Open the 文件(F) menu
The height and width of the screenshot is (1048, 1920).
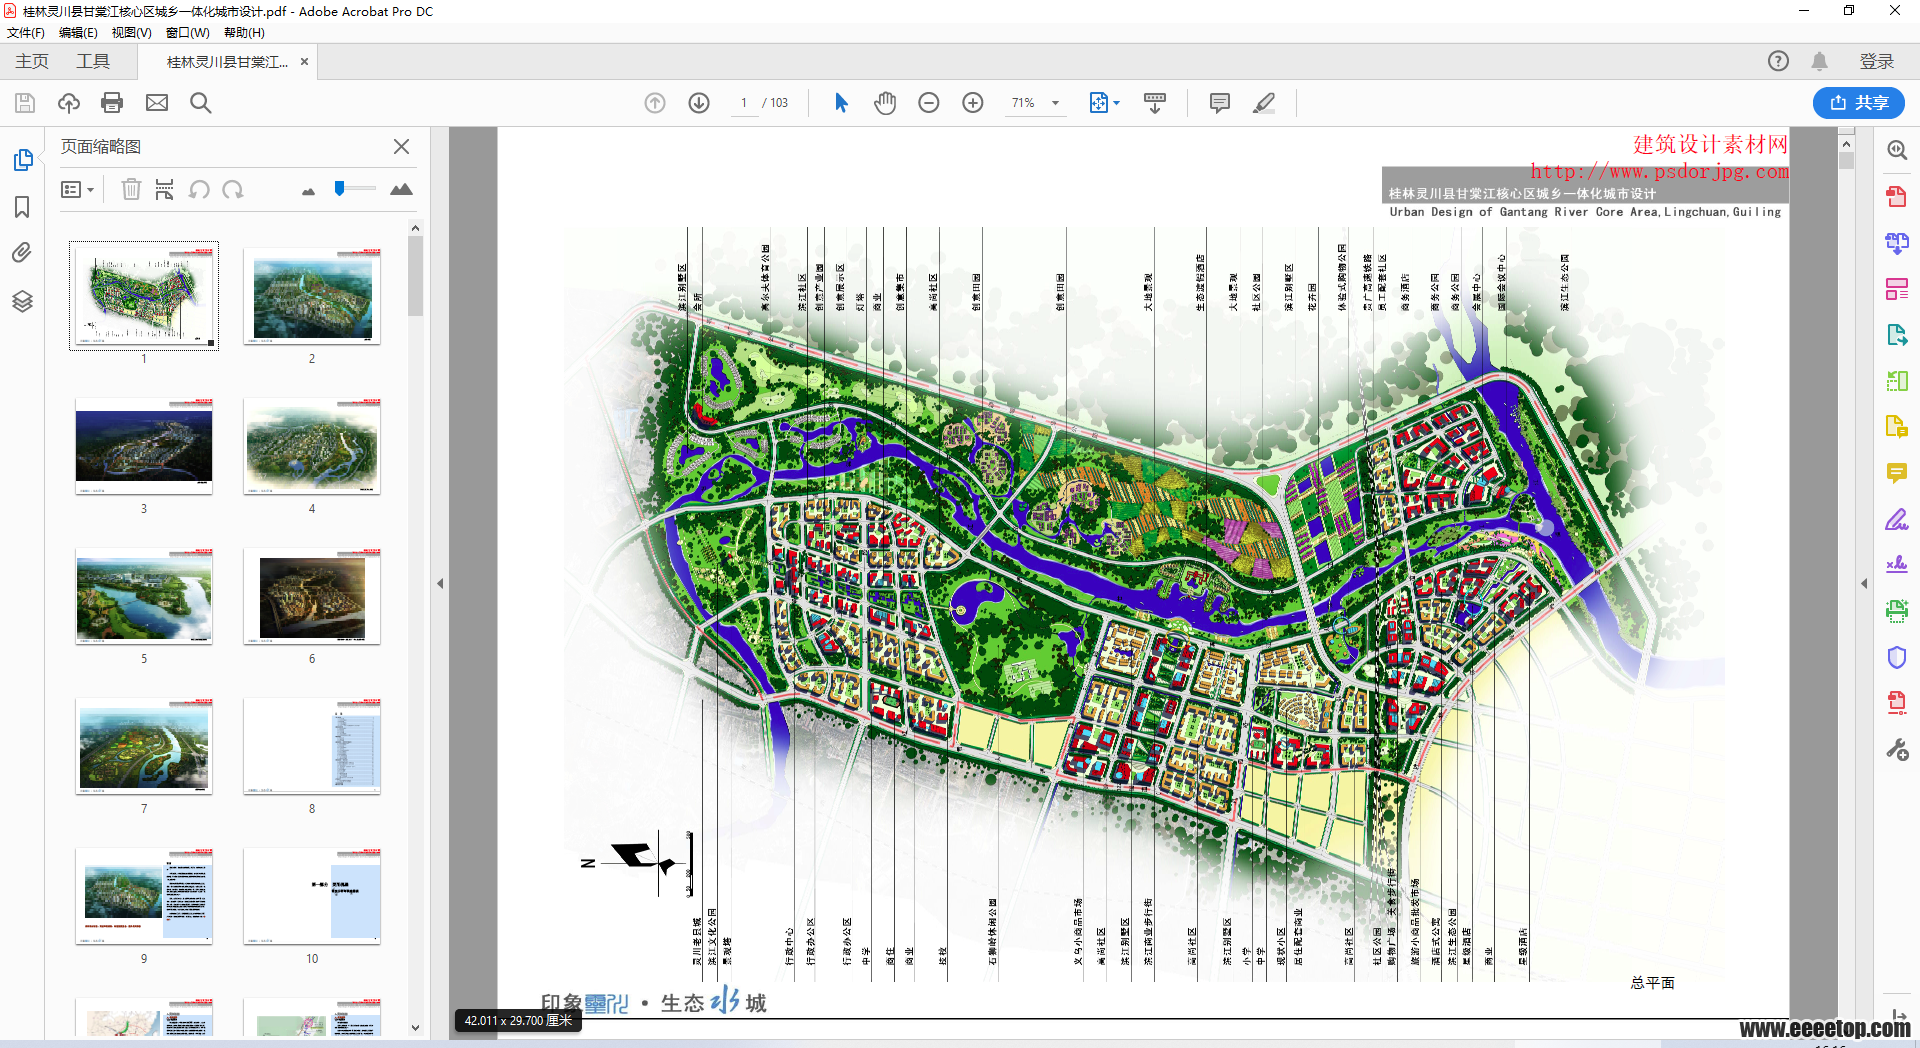[26, 33]
